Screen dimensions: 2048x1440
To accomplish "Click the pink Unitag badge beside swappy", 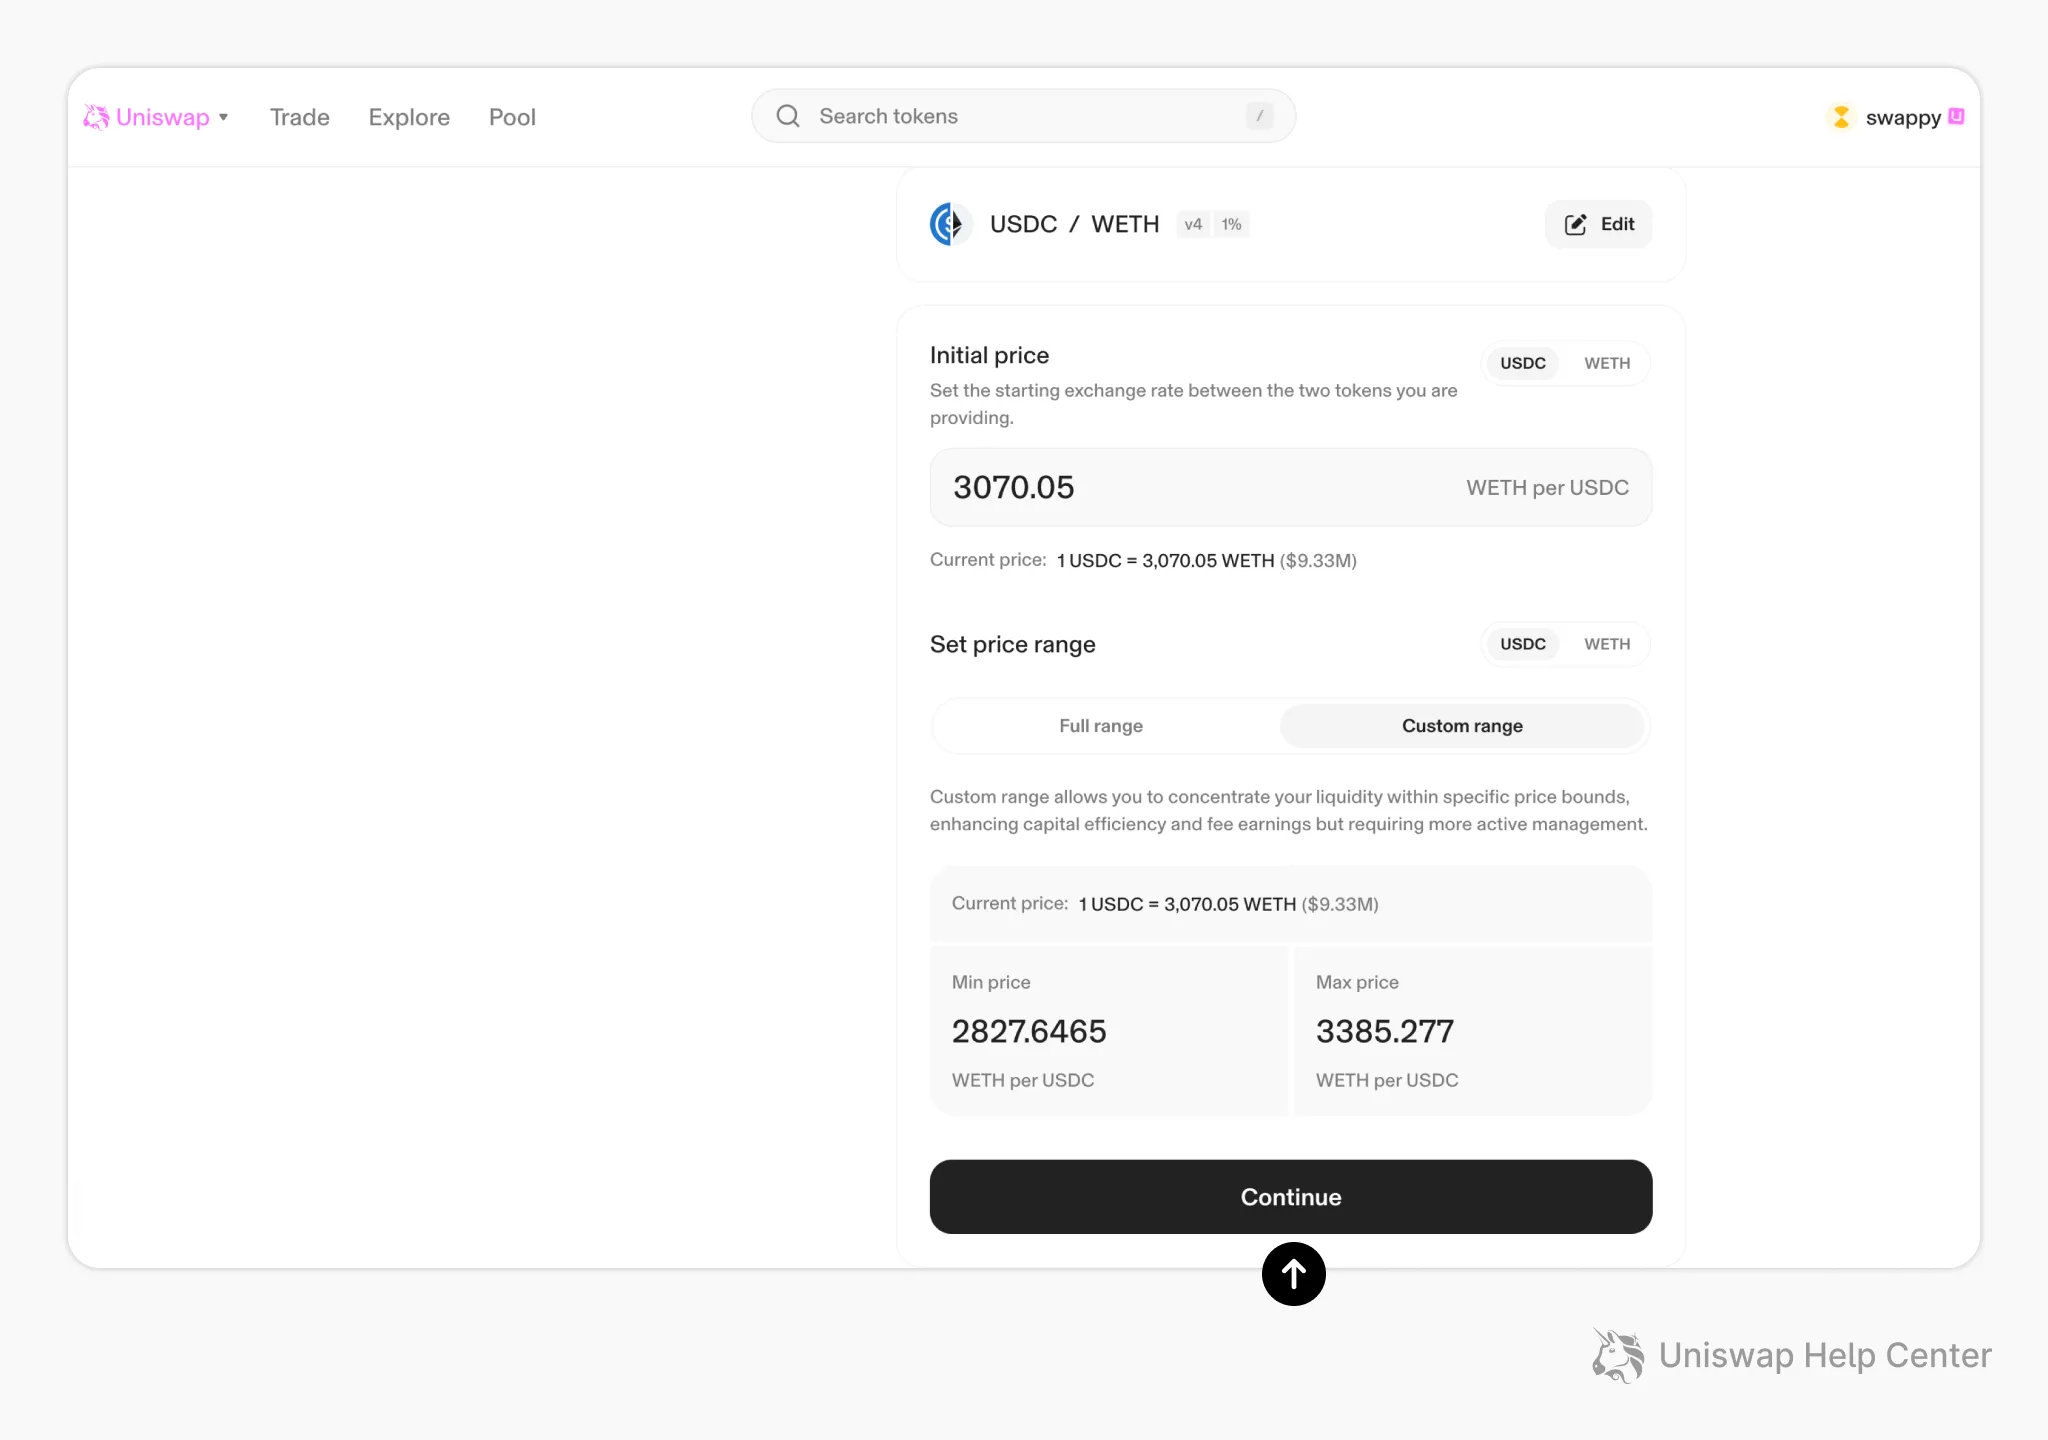I will pyautogui.click(x=1957, y=116).
